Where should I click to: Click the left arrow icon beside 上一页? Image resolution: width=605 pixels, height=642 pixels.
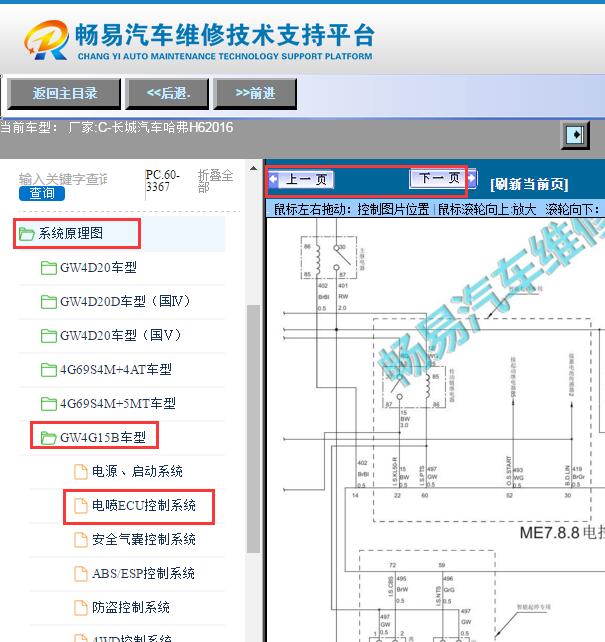[273, 179]
